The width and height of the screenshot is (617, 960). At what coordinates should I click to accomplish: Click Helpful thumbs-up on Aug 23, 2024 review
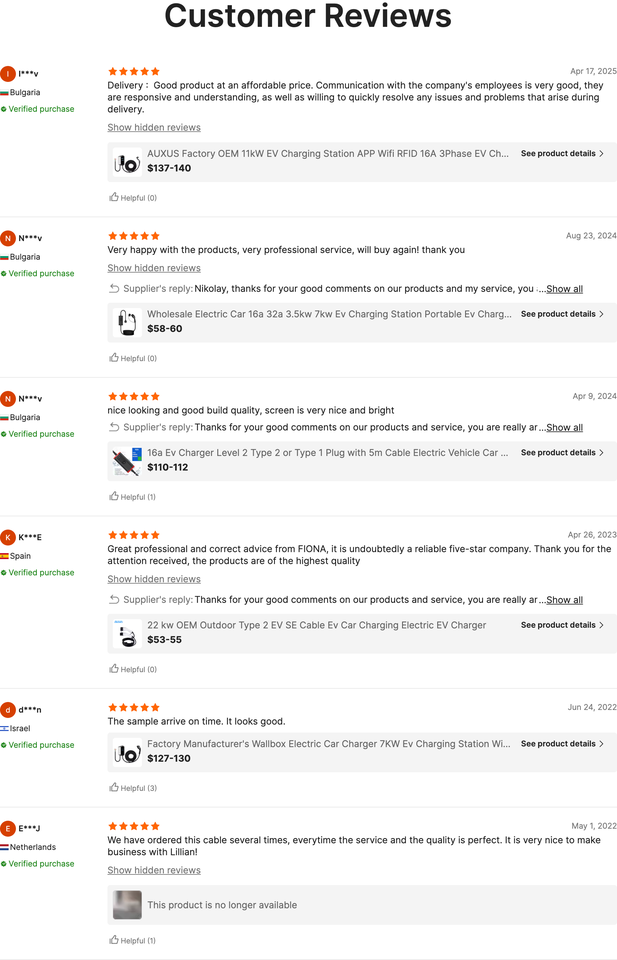coord(114,358)
